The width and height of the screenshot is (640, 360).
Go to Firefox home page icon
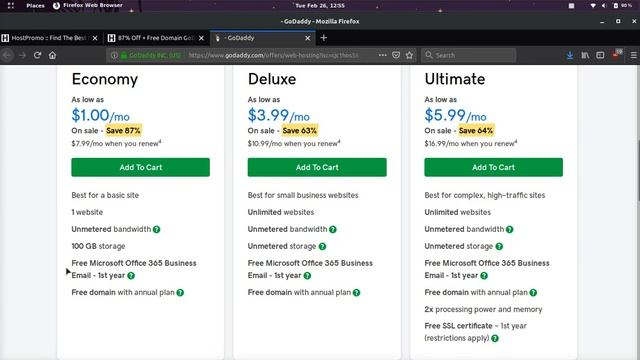52,55
